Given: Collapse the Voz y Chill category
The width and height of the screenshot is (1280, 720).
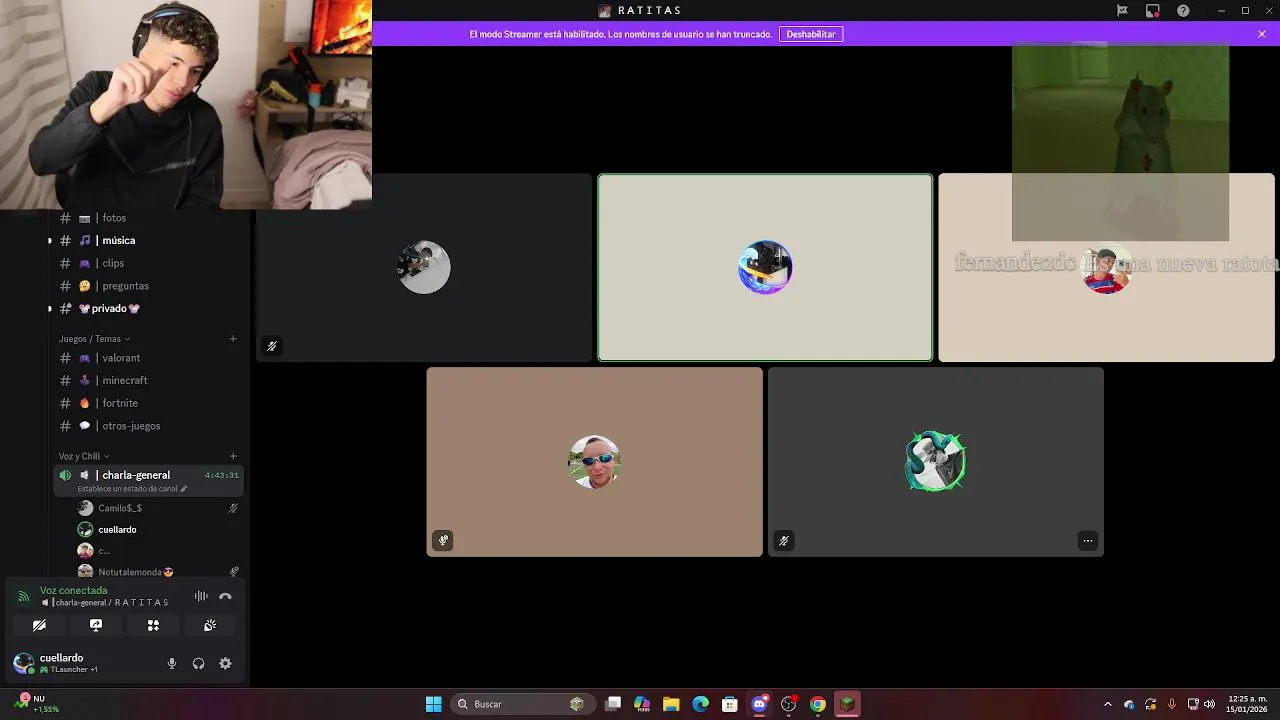Looking at the screenshot, I should [x=84, y=456].
